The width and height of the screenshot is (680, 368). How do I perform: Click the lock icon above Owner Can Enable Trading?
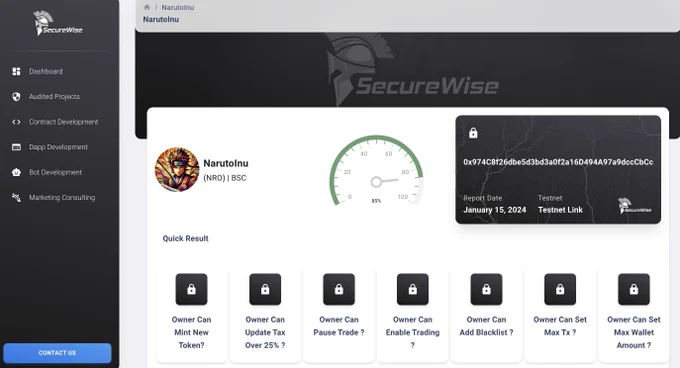(x=412, y=289)
